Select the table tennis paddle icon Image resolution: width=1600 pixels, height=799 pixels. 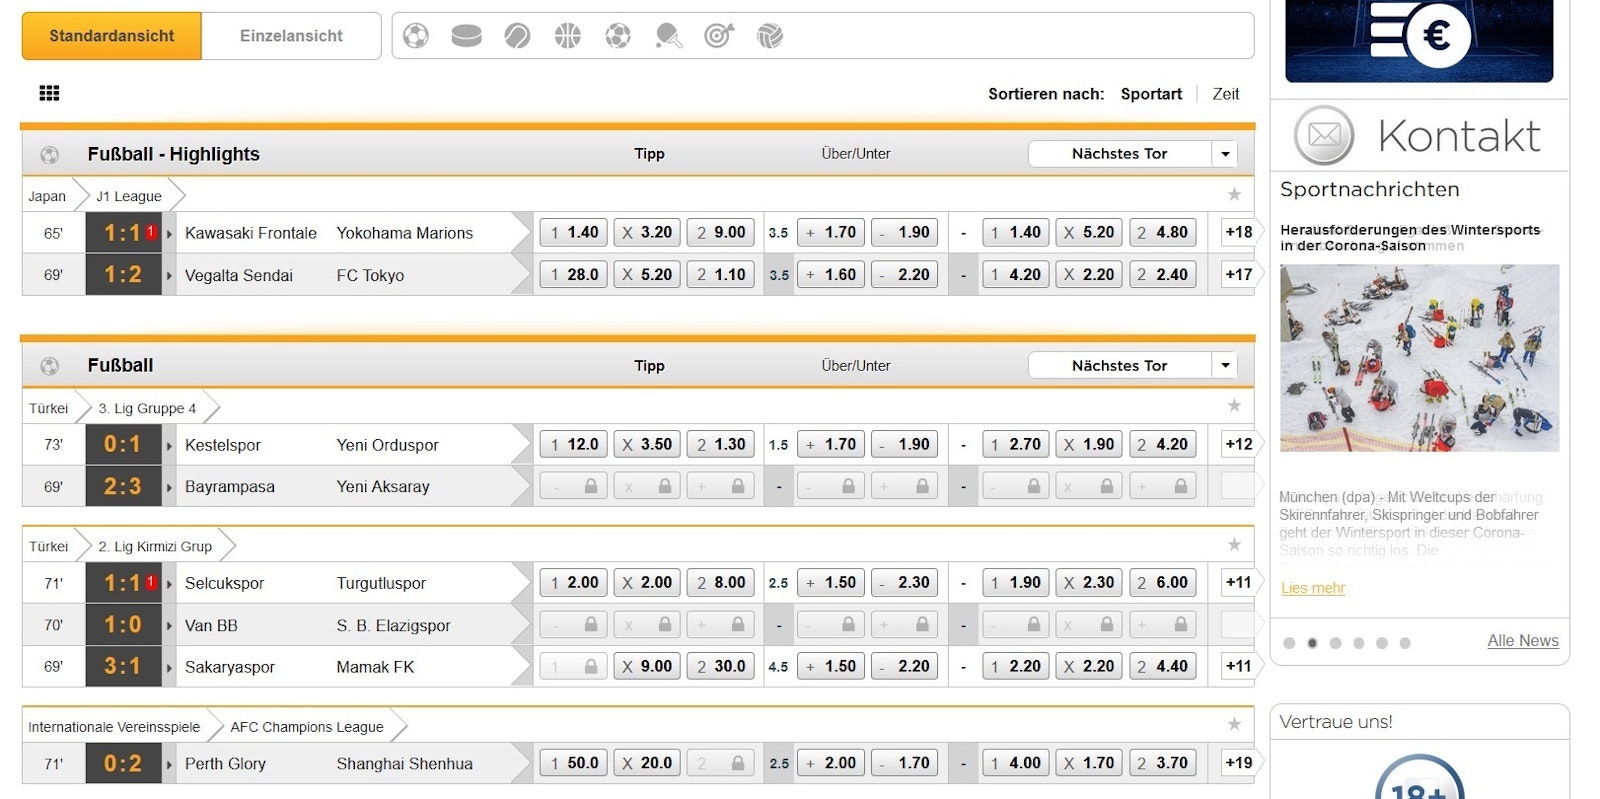668,36
